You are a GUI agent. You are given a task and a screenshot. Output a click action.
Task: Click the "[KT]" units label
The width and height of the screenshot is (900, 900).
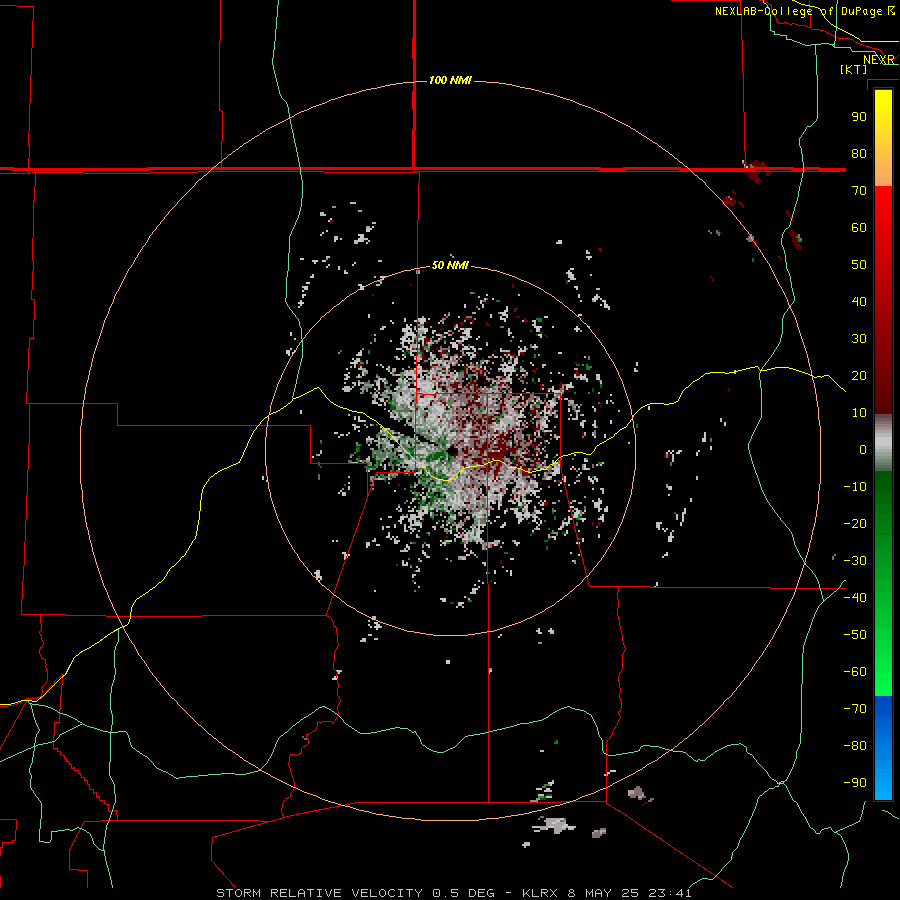coord(854,69)
